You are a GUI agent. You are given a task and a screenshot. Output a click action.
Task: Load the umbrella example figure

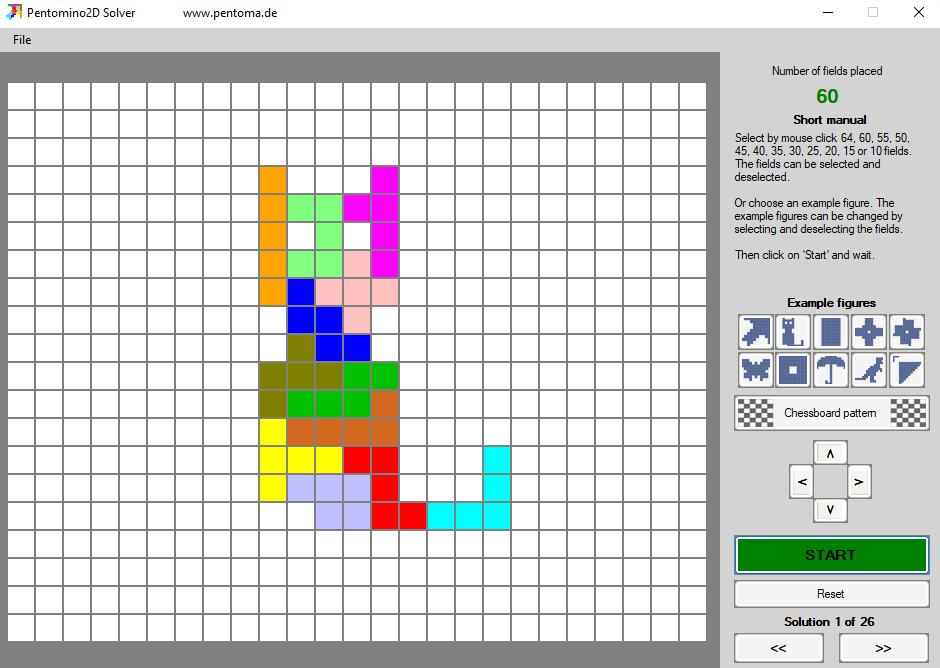(x=831, y=369)
